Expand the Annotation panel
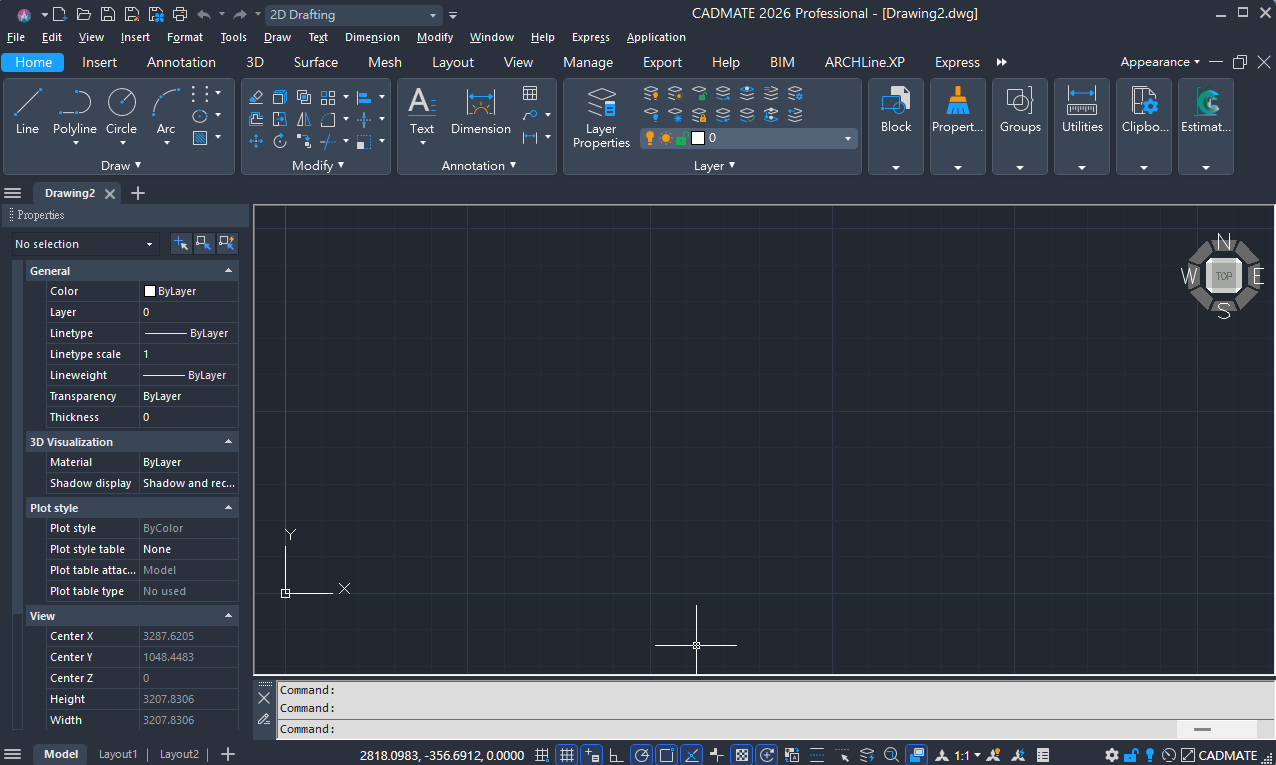The height and width of the screenshot is (765, 1276). click(479, 165)
